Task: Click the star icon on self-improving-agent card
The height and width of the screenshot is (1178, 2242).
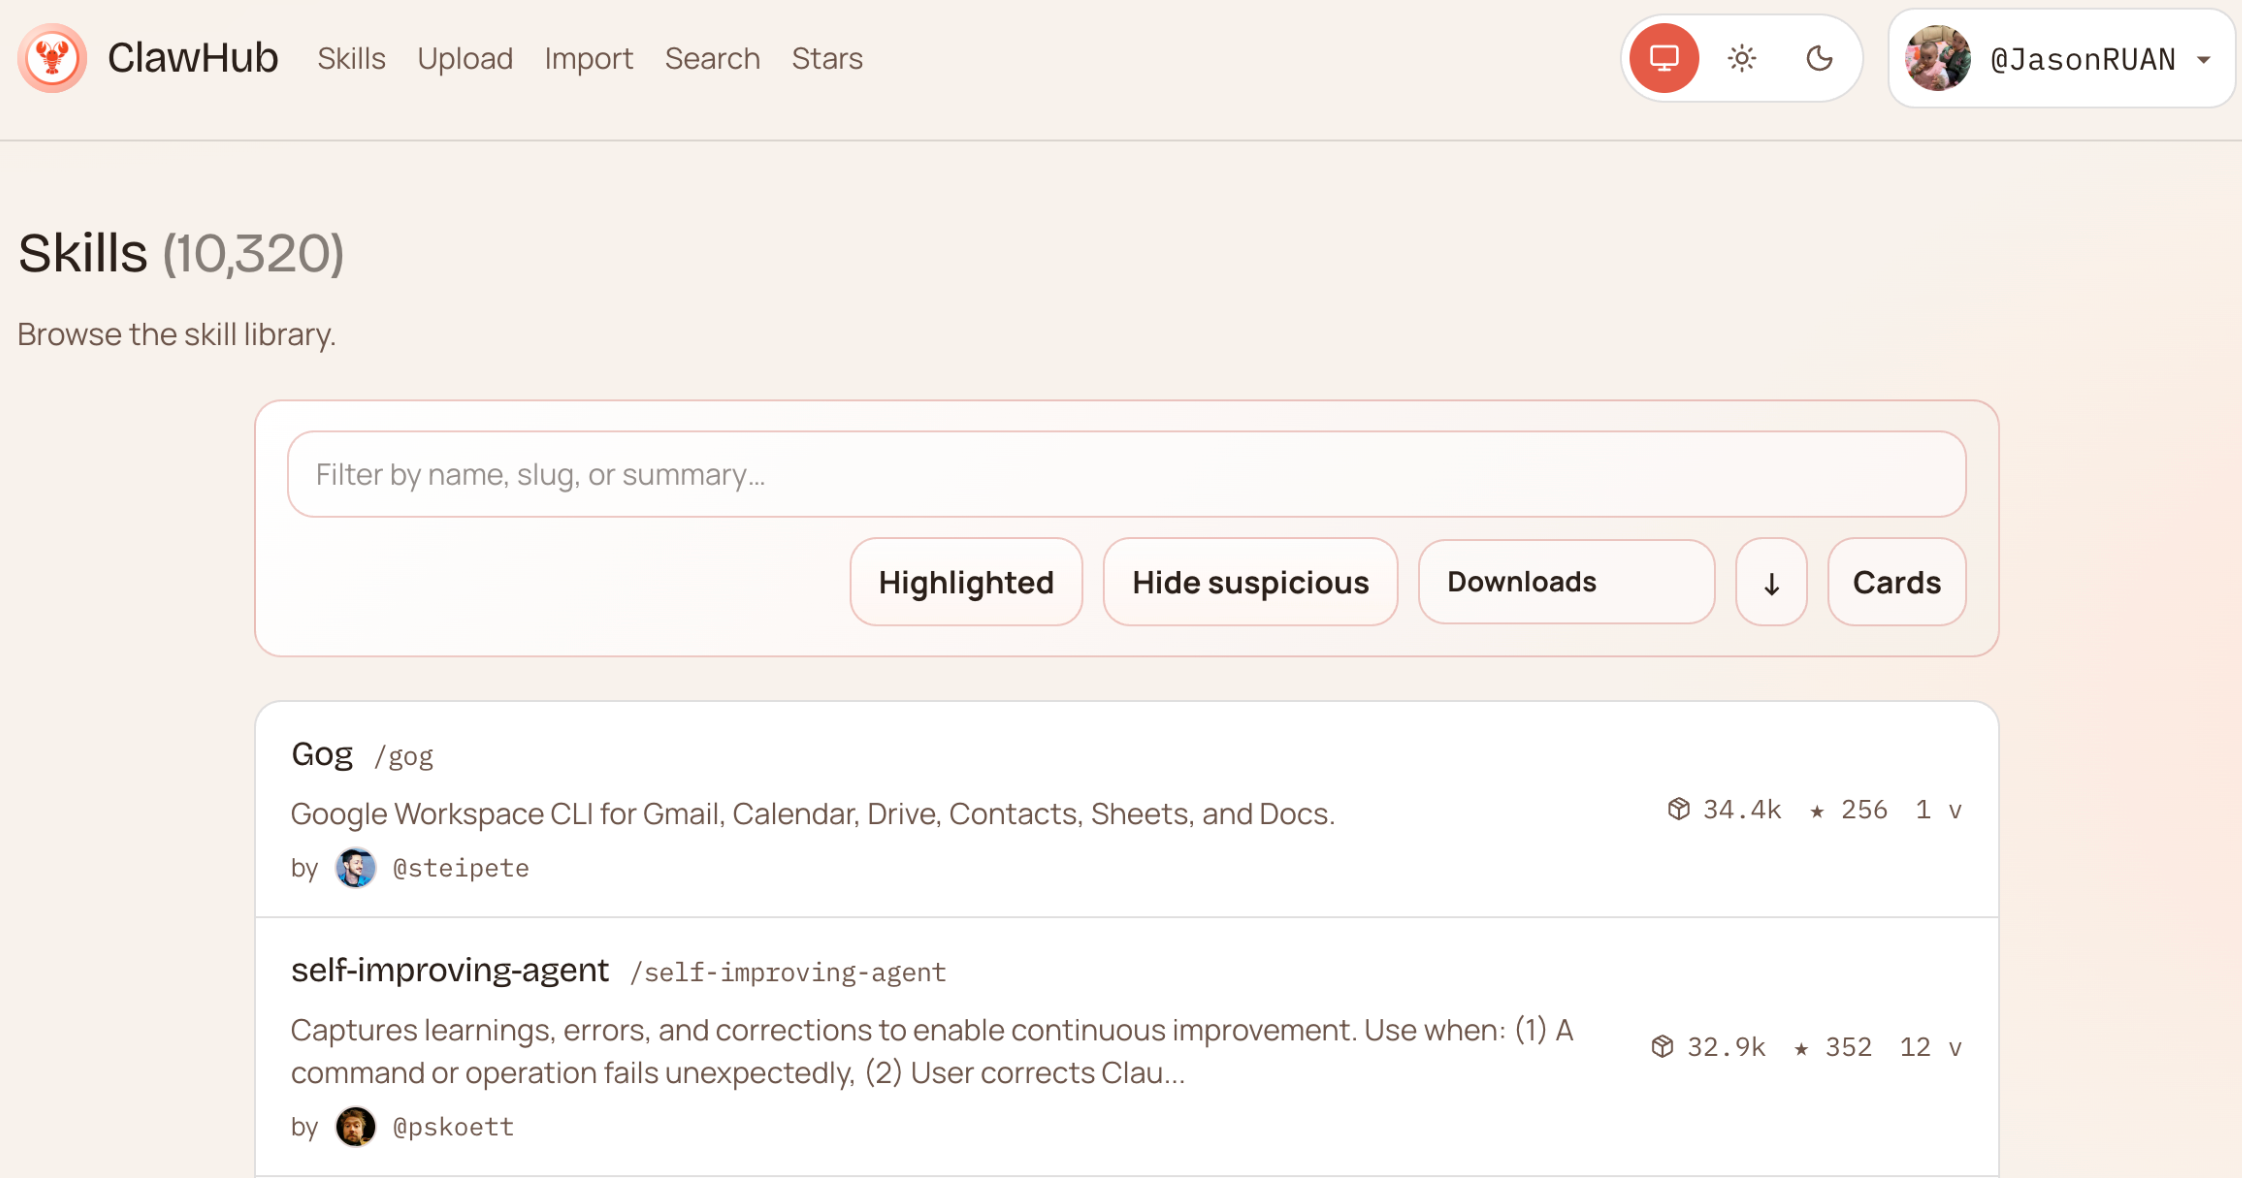Action: tap(1802, 1046)
